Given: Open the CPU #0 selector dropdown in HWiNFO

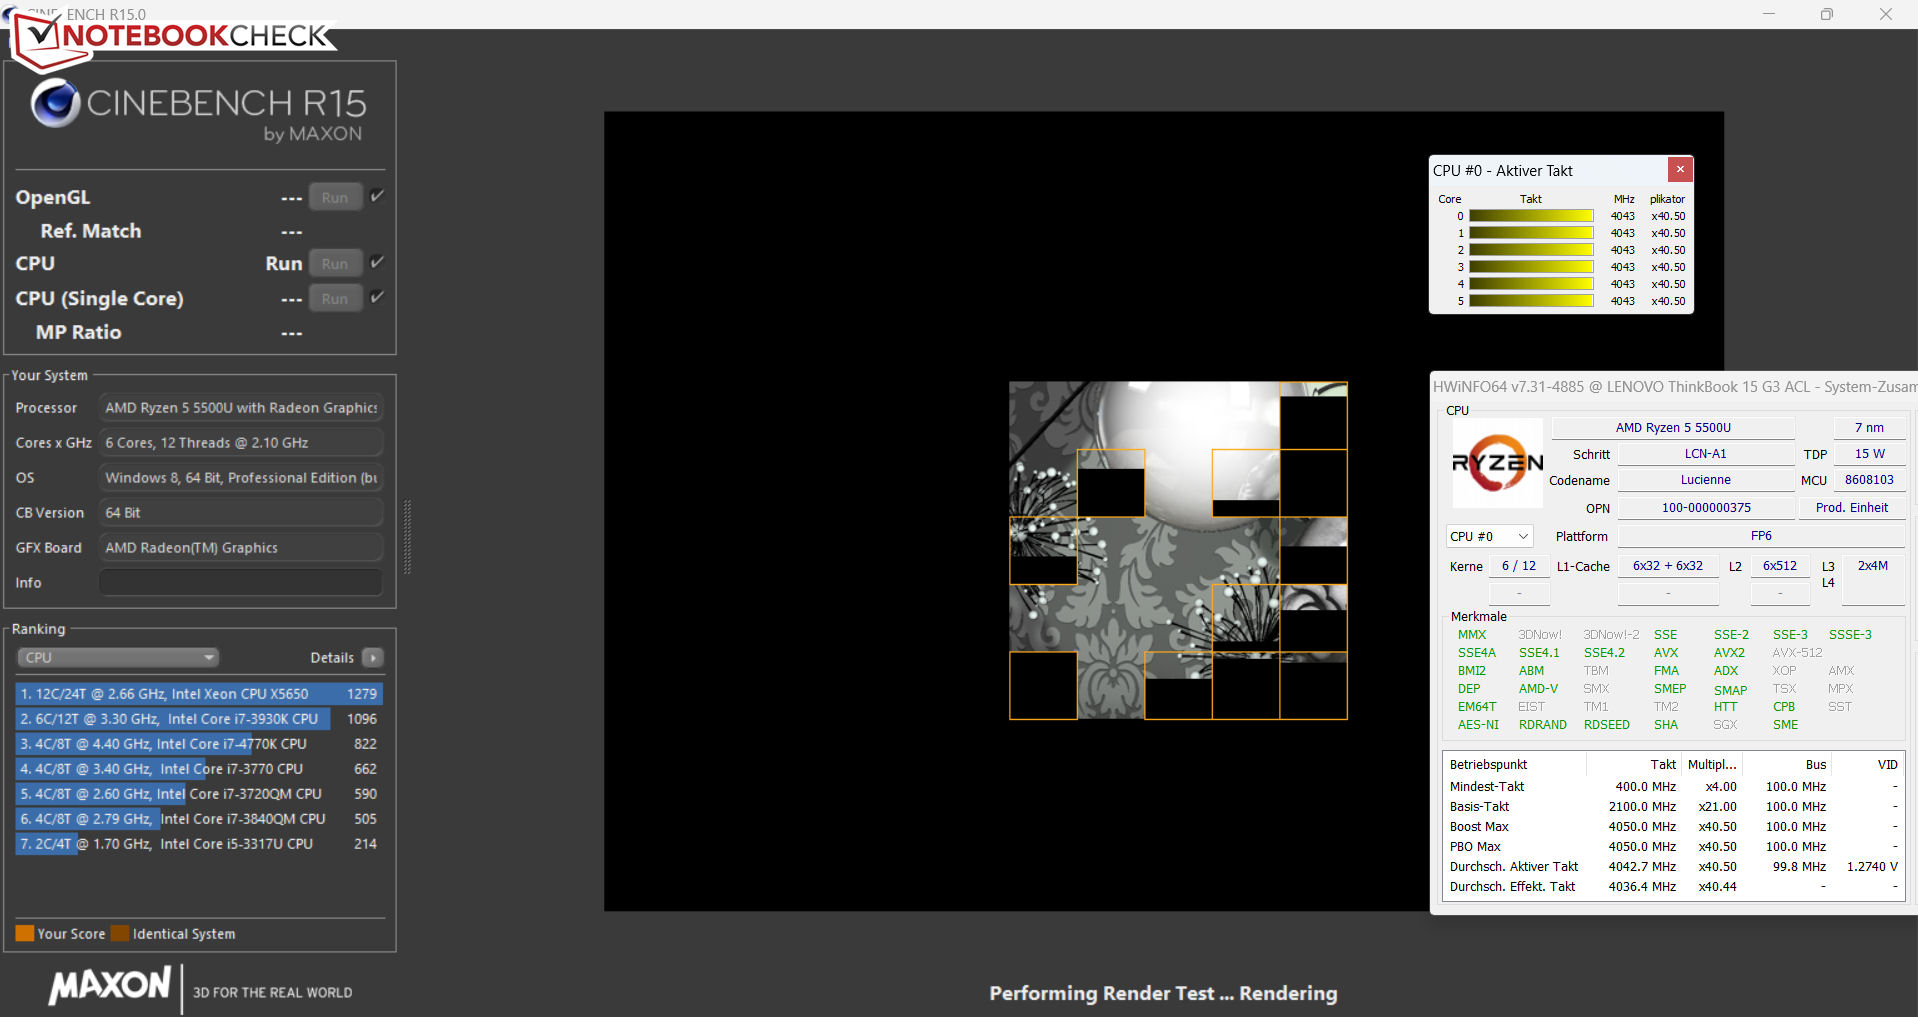Looking at the screenshot, I should (x=1489, y=537).
